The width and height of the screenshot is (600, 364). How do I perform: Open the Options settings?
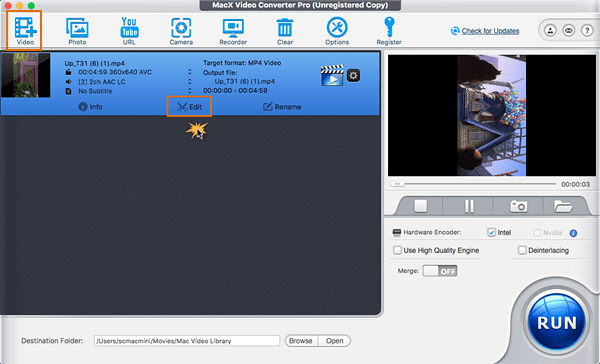pos(337,31)
